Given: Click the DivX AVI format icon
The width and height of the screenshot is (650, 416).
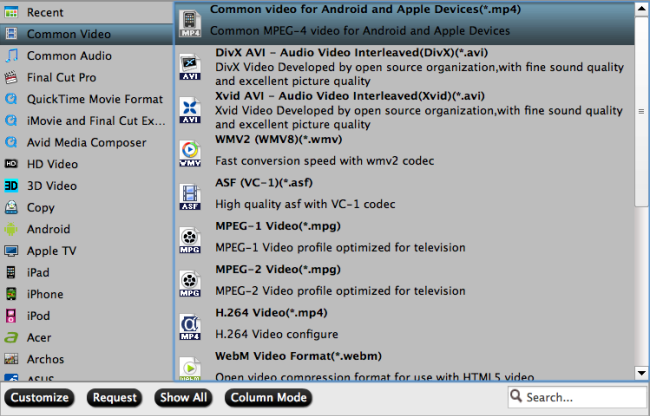Looking at the screenshot, I should tap(190, 67).
